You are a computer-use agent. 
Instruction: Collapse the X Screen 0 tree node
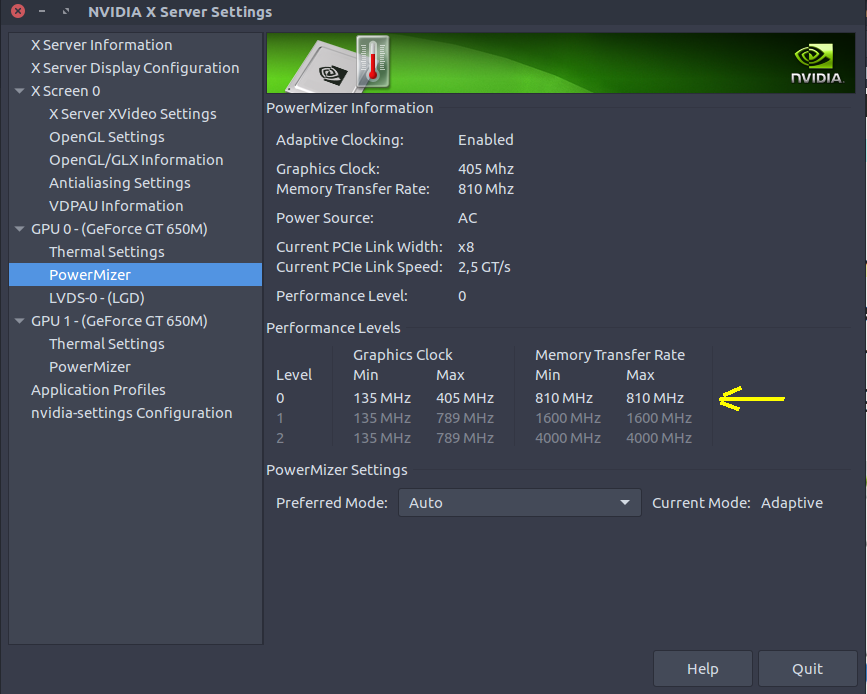tap(19, 91)
